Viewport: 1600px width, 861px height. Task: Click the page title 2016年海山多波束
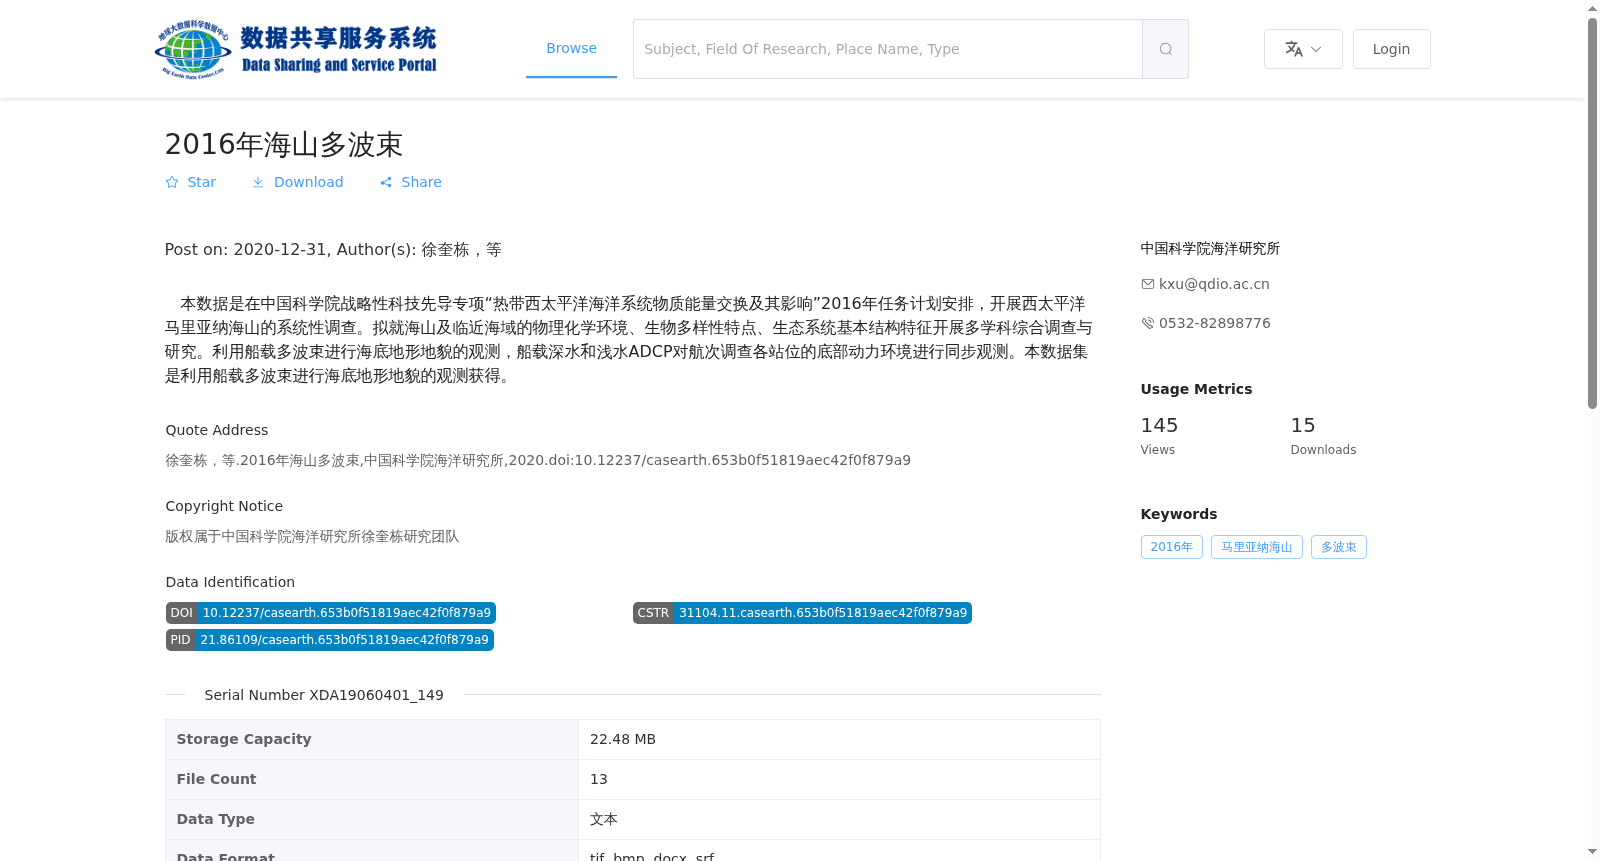click(284, 144)
